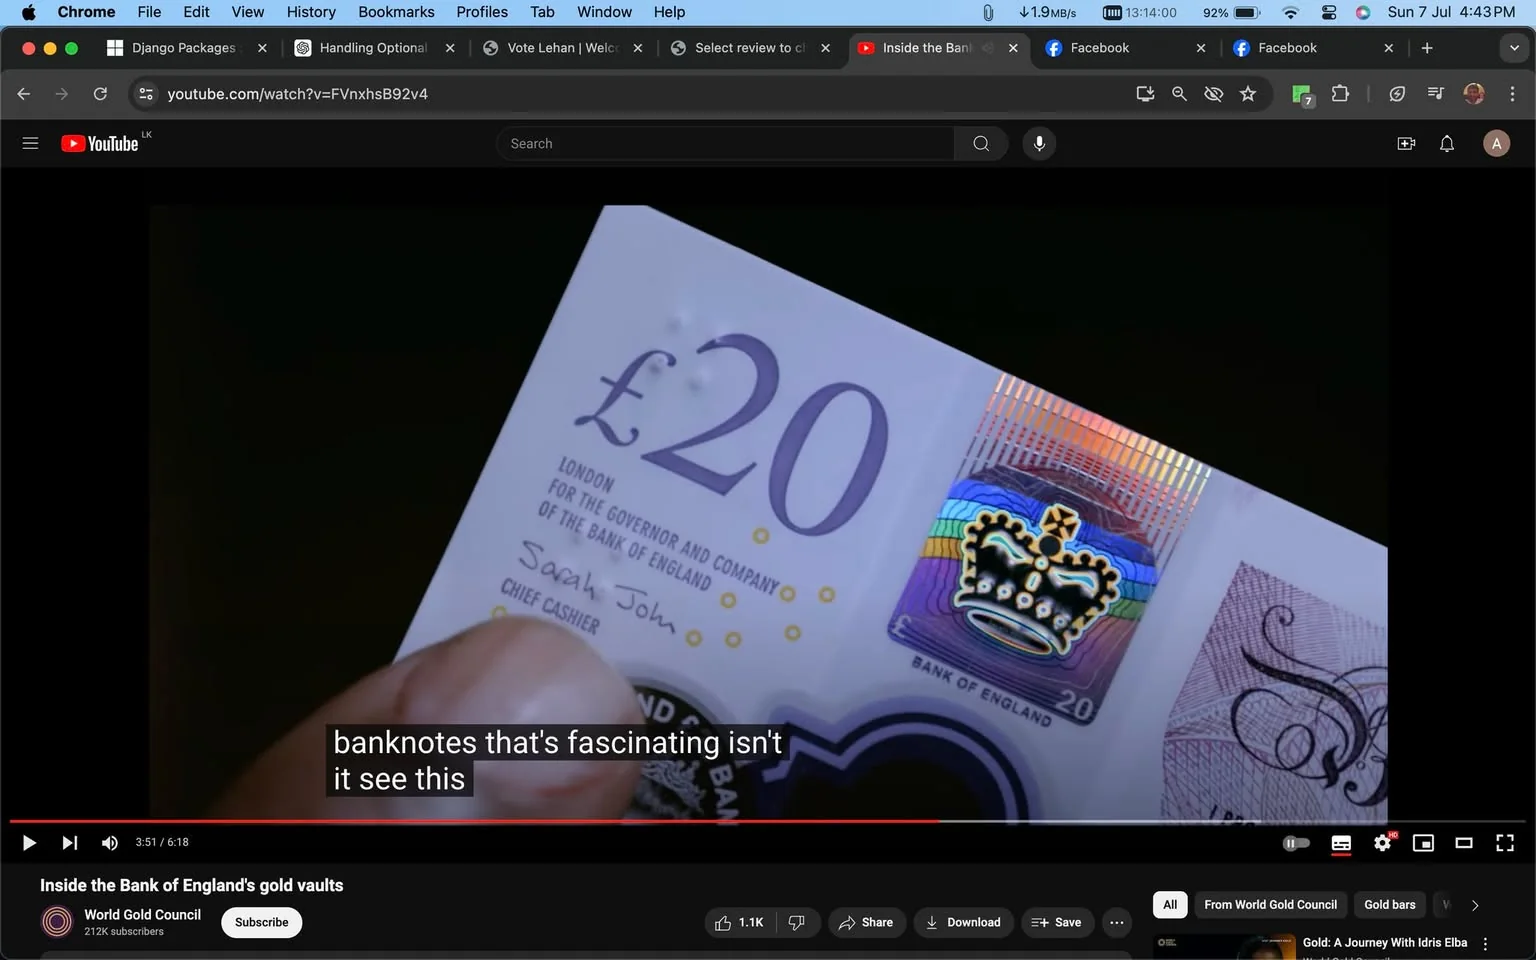
Task: Open the Bookmarks menu
Action: click(396, 12)
